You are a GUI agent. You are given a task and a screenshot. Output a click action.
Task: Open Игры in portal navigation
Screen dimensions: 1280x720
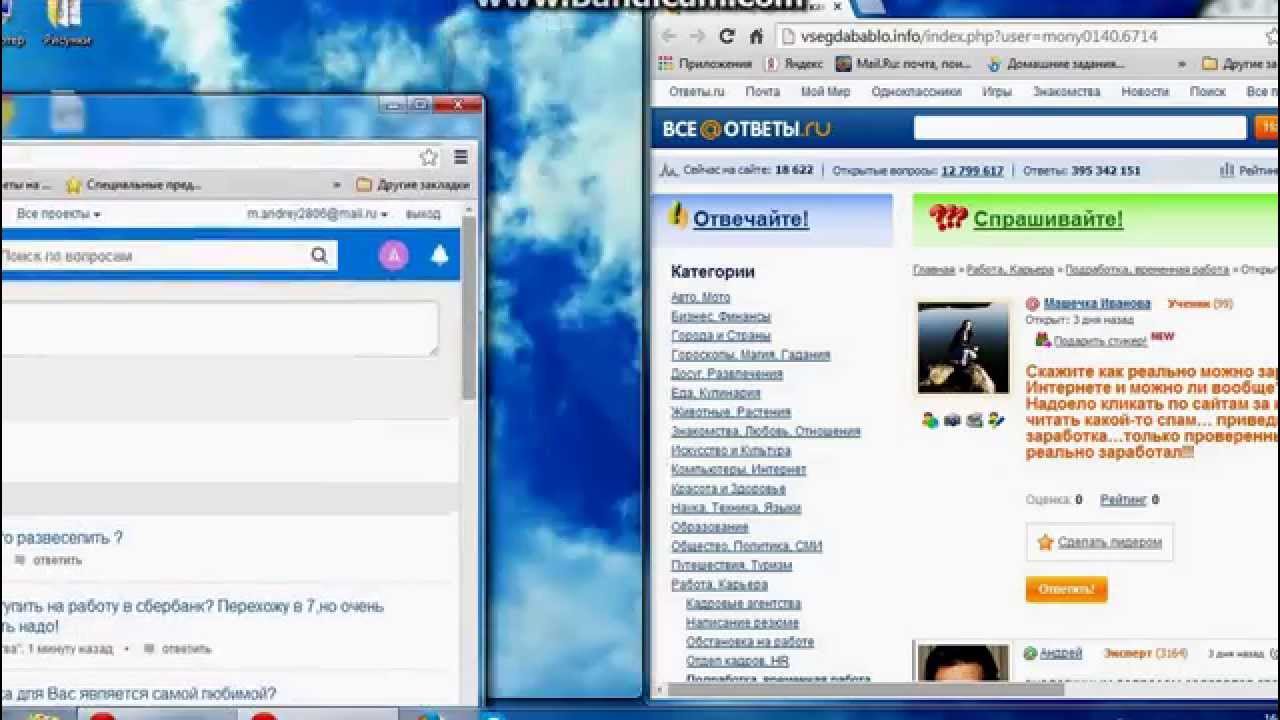[x=997, y=91]
